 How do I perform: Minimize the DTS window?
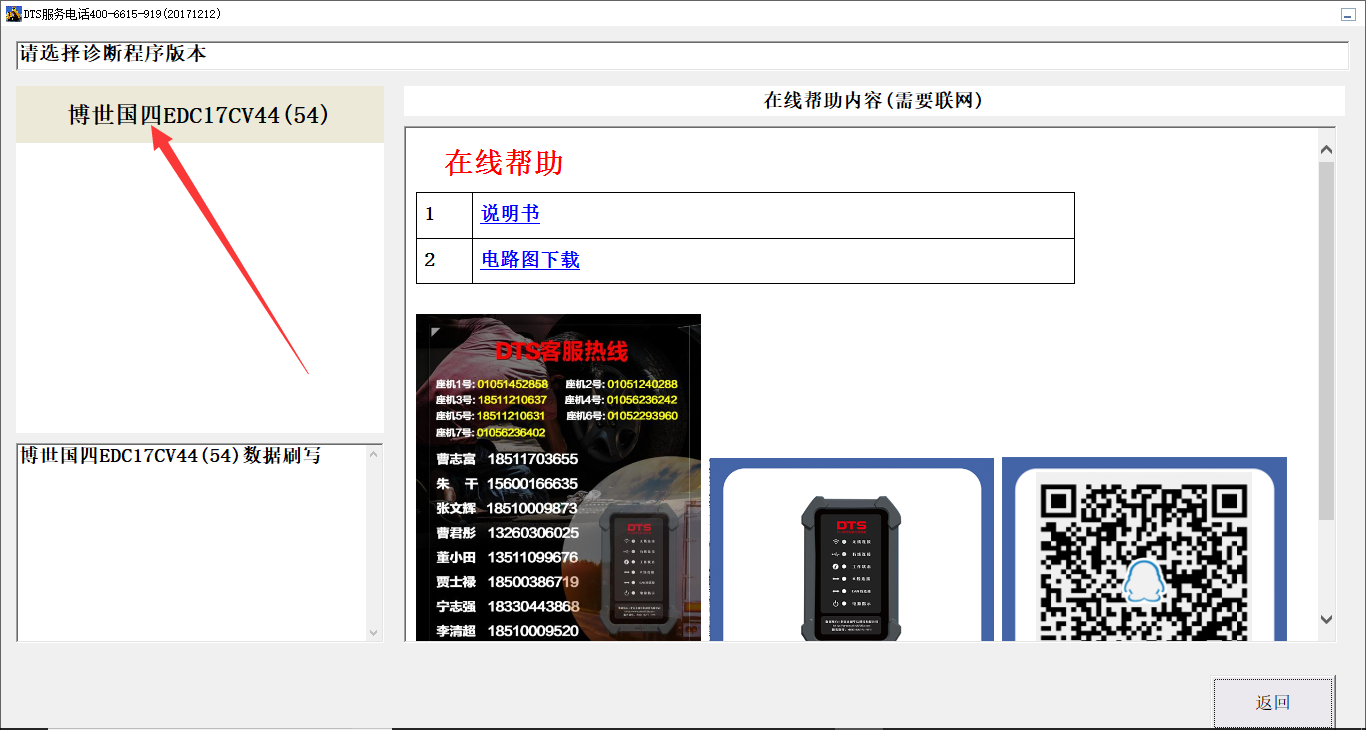tap(1348, 14)
